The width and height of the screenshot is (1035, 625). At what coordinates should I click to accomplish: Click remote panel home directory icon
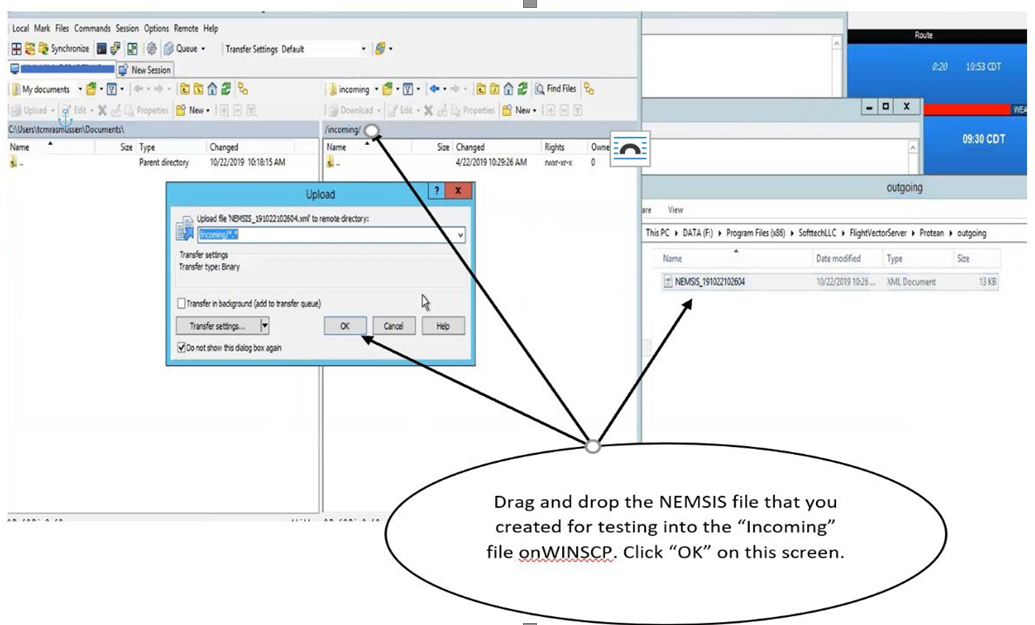(x=508, y=89)
